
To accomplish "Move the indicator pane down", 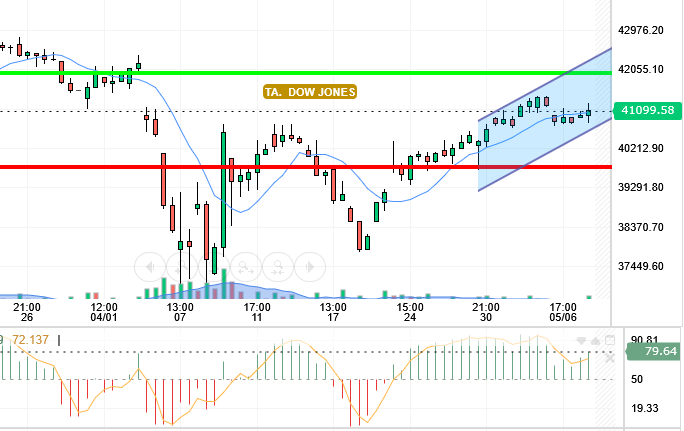I will pos(581,341).
